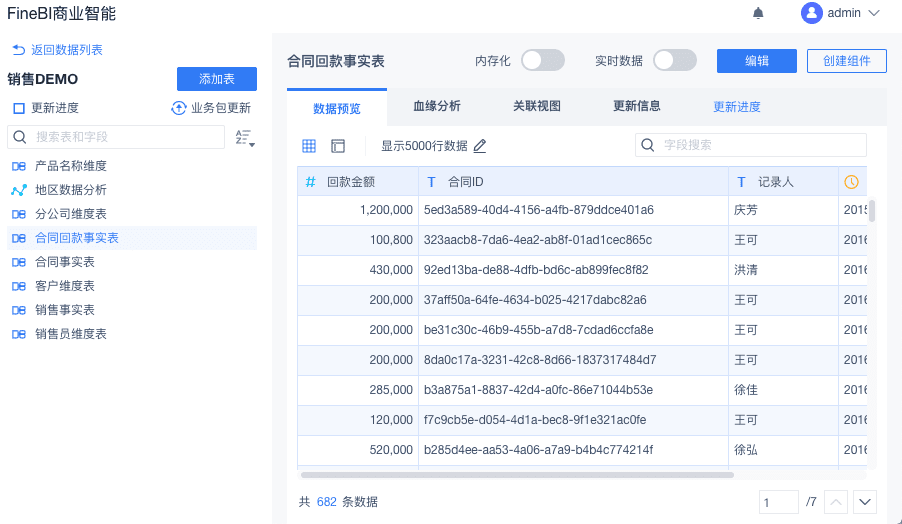Click the return to data list arrow

coord(18,50)
